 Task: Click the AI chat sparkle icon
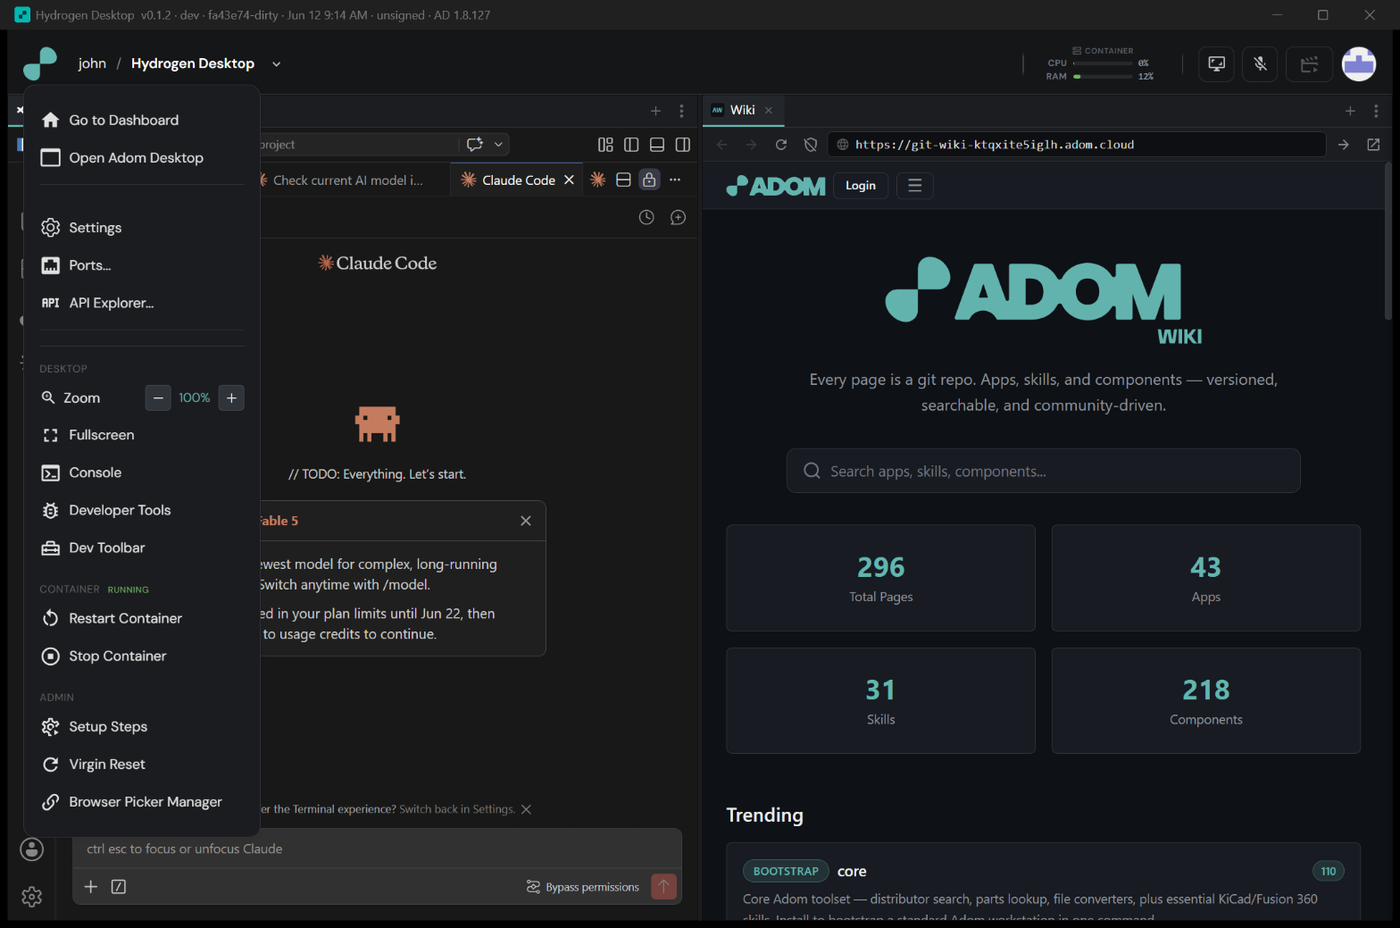click(x=475, y=144)
